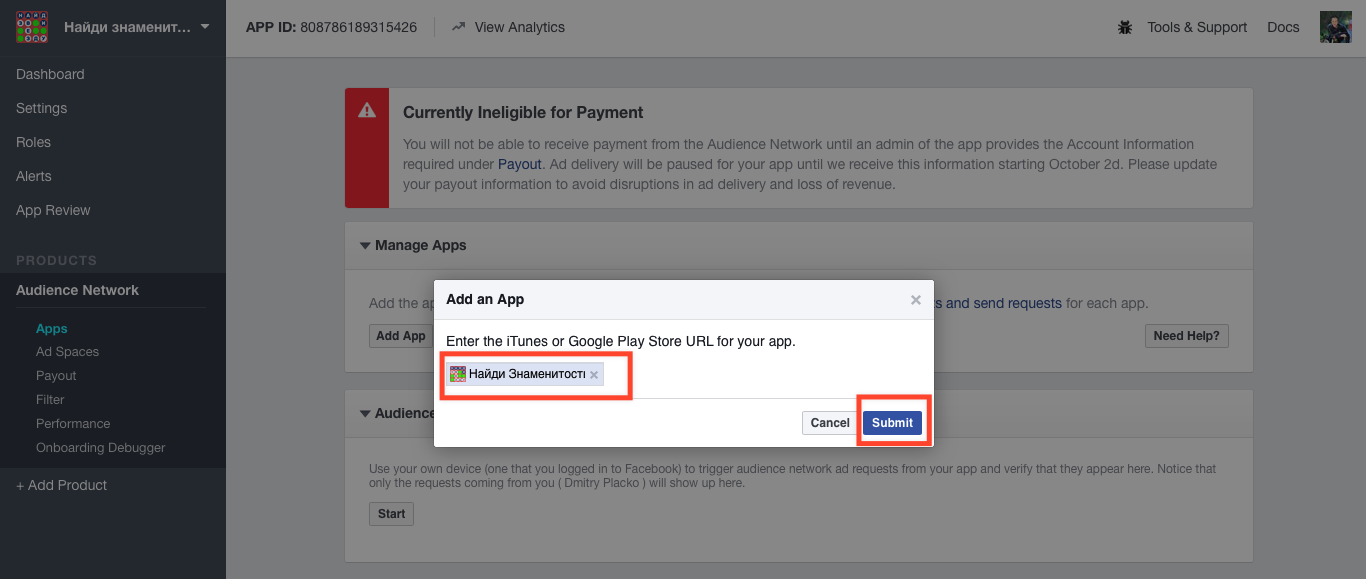Open the Tools & Support menu
Image resolution: width=1366 pixels, height=579 pixels.
click(x=1197, y=27)
